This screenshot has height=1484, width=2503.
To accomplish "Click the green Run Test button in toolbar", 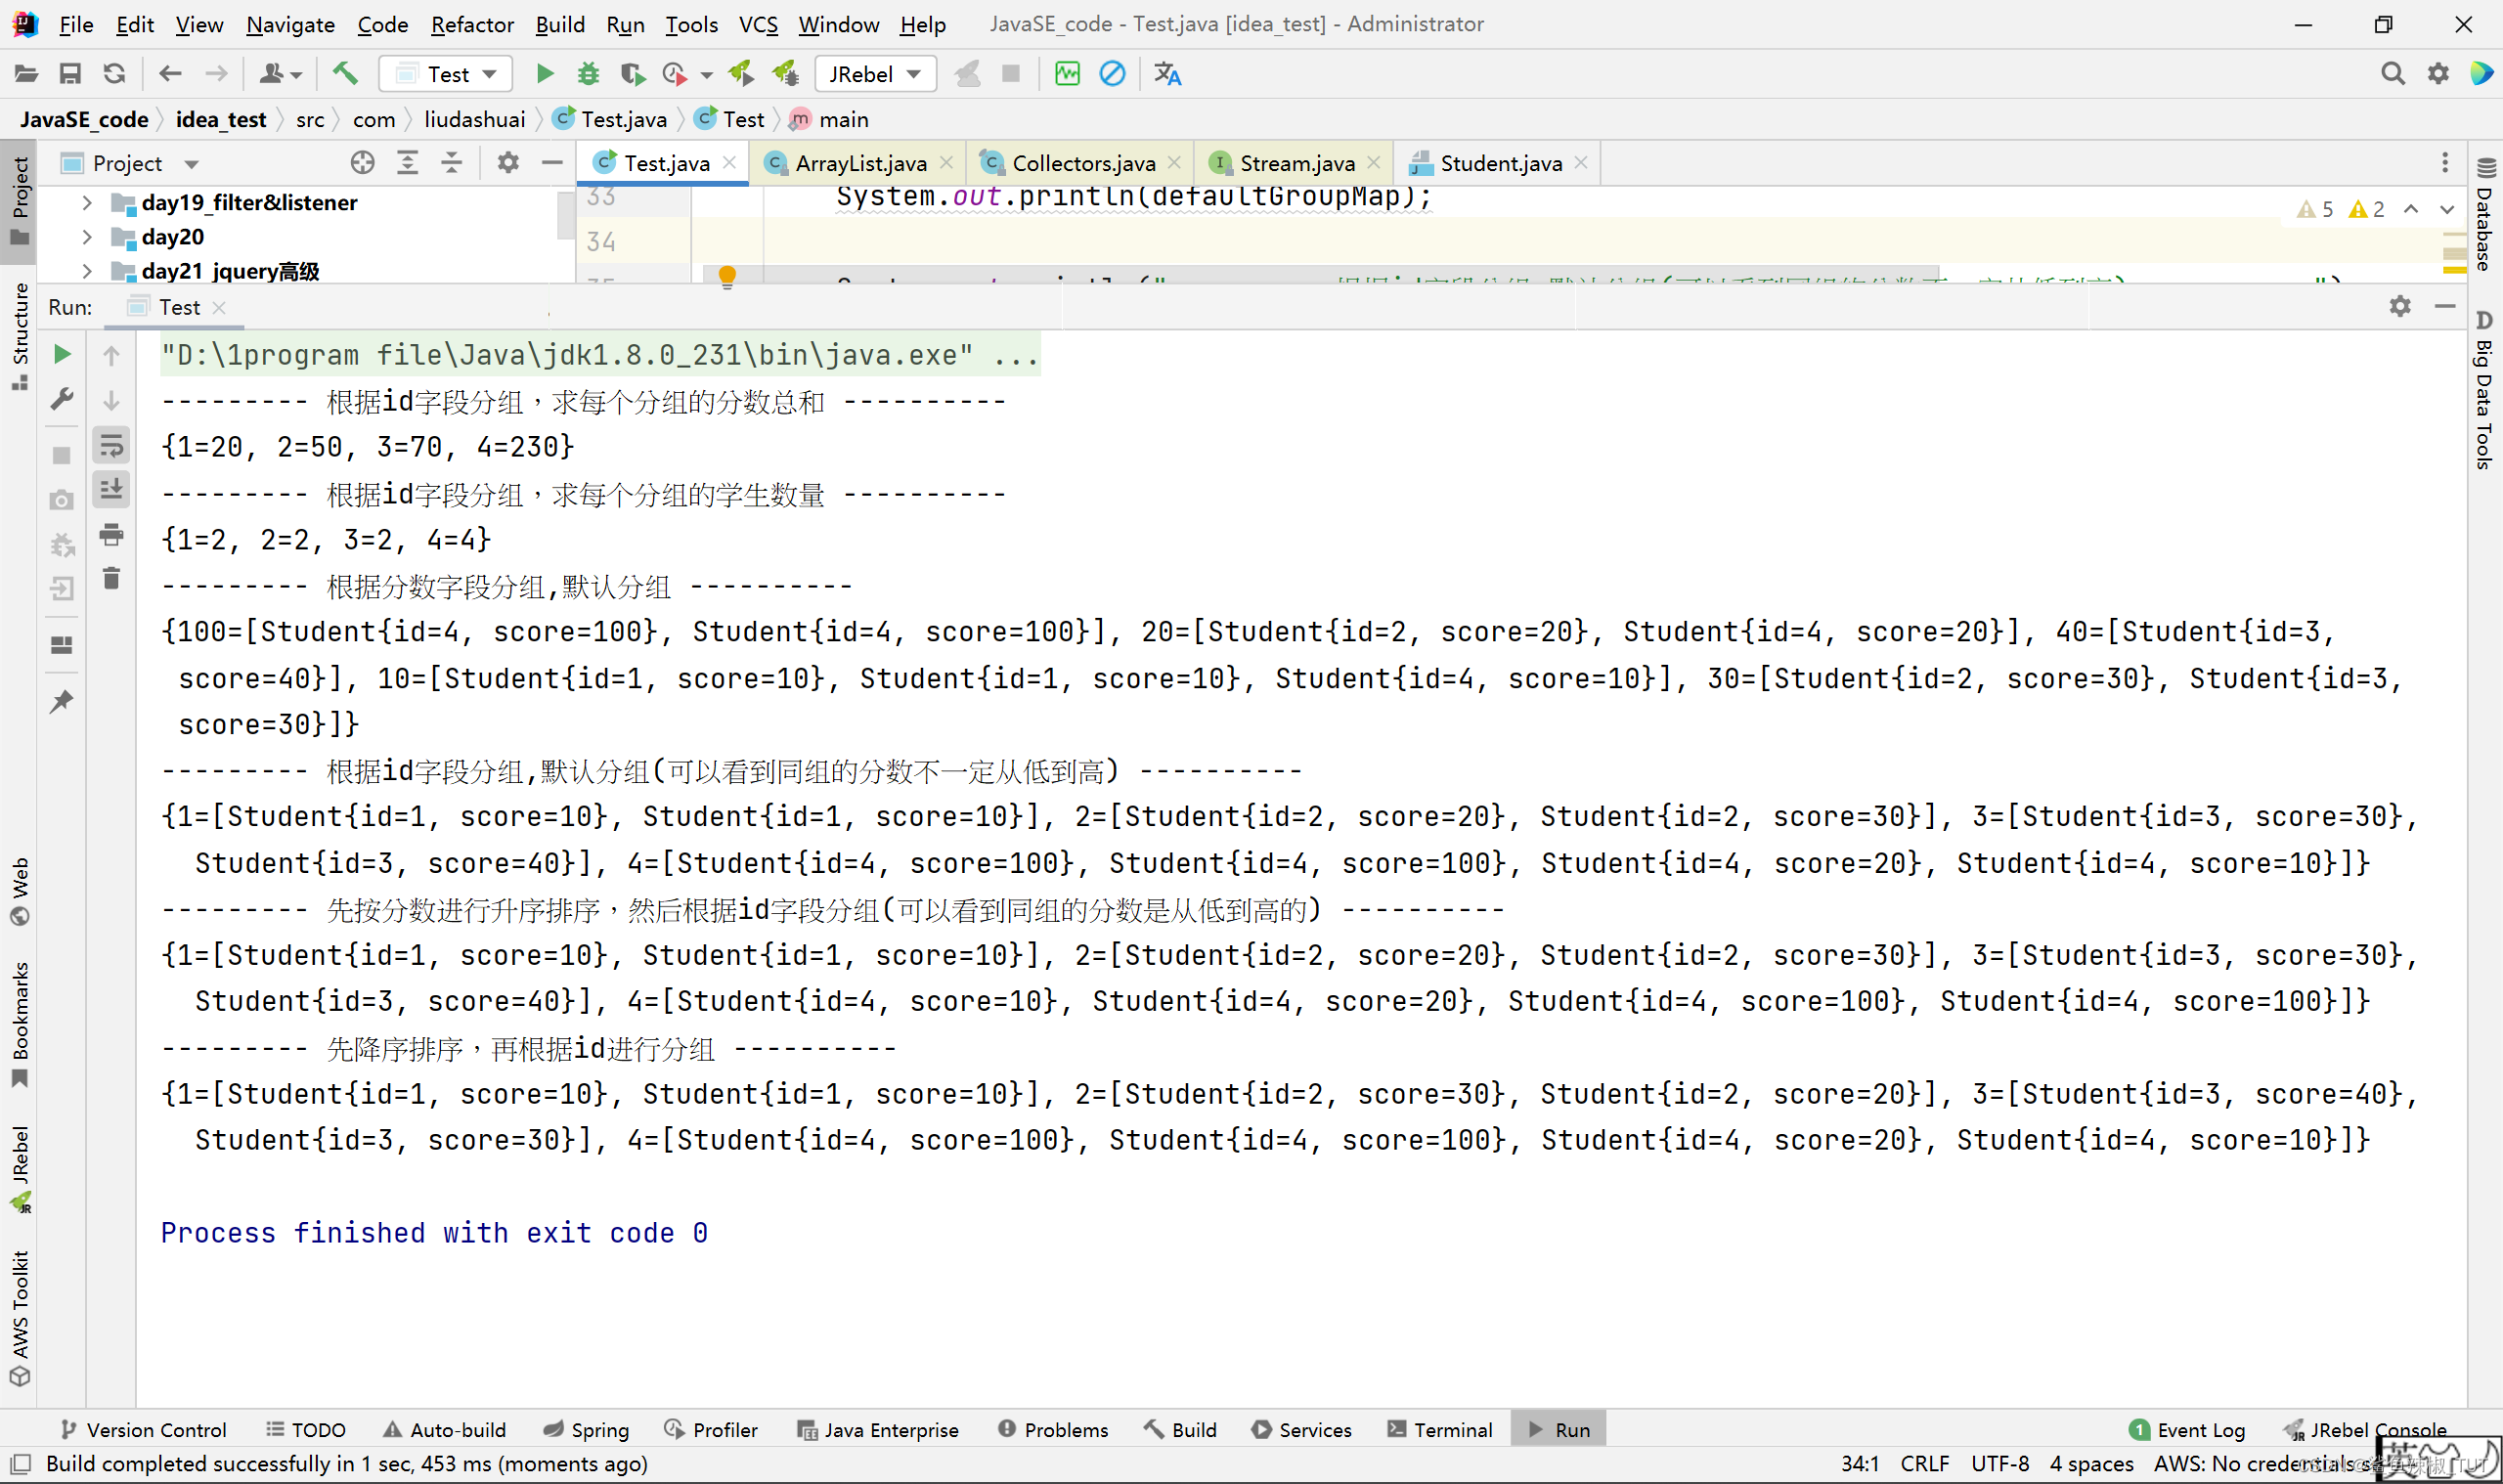I will tap(544, 74).
